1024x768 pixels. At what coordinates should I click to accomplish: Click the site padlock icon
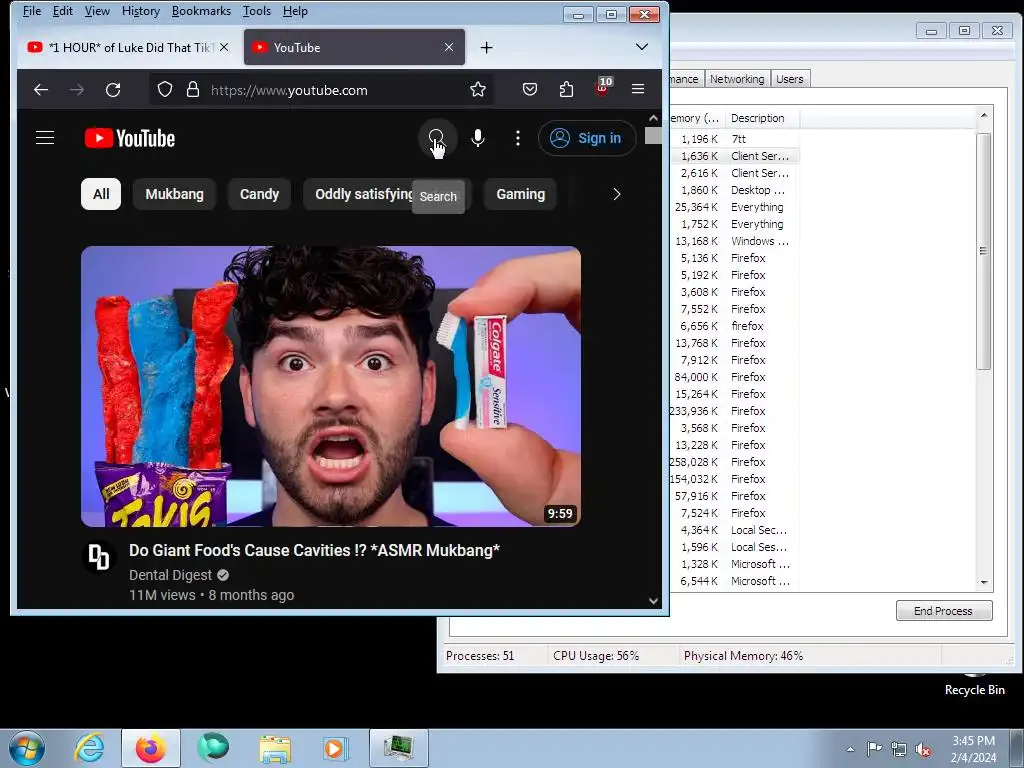point(193,89)
